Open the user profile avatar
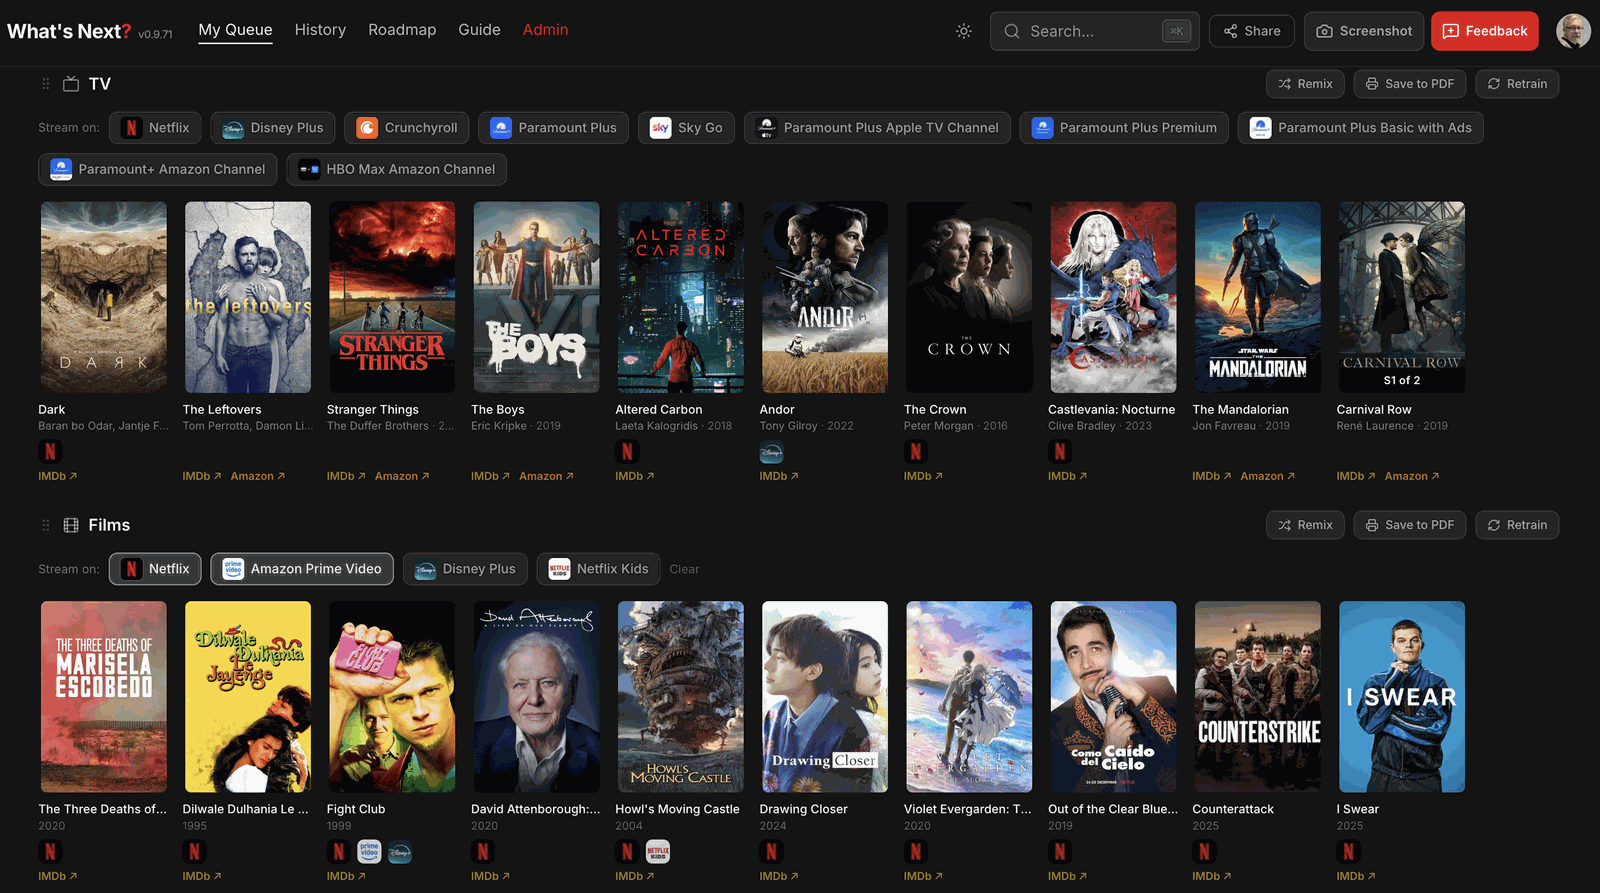Screen dimensions: 1600x893 pos(1573,31)
